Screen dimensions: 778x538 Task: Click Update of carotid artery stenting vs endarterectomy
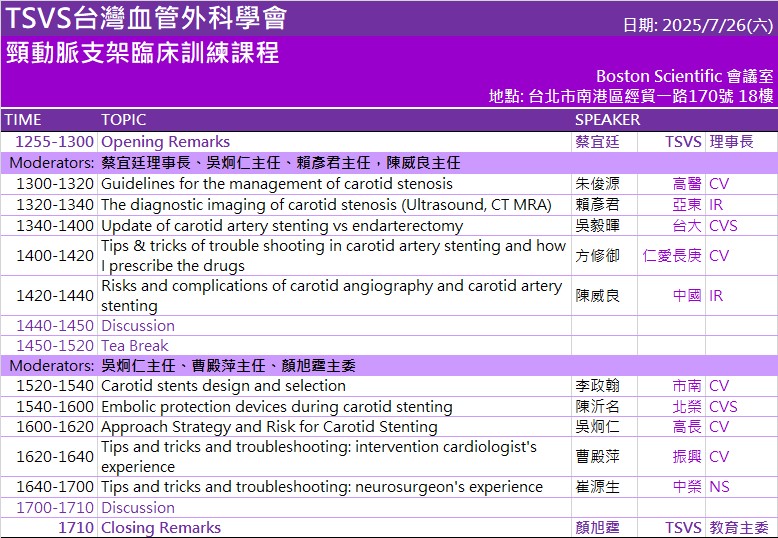(x=282, y=226)
